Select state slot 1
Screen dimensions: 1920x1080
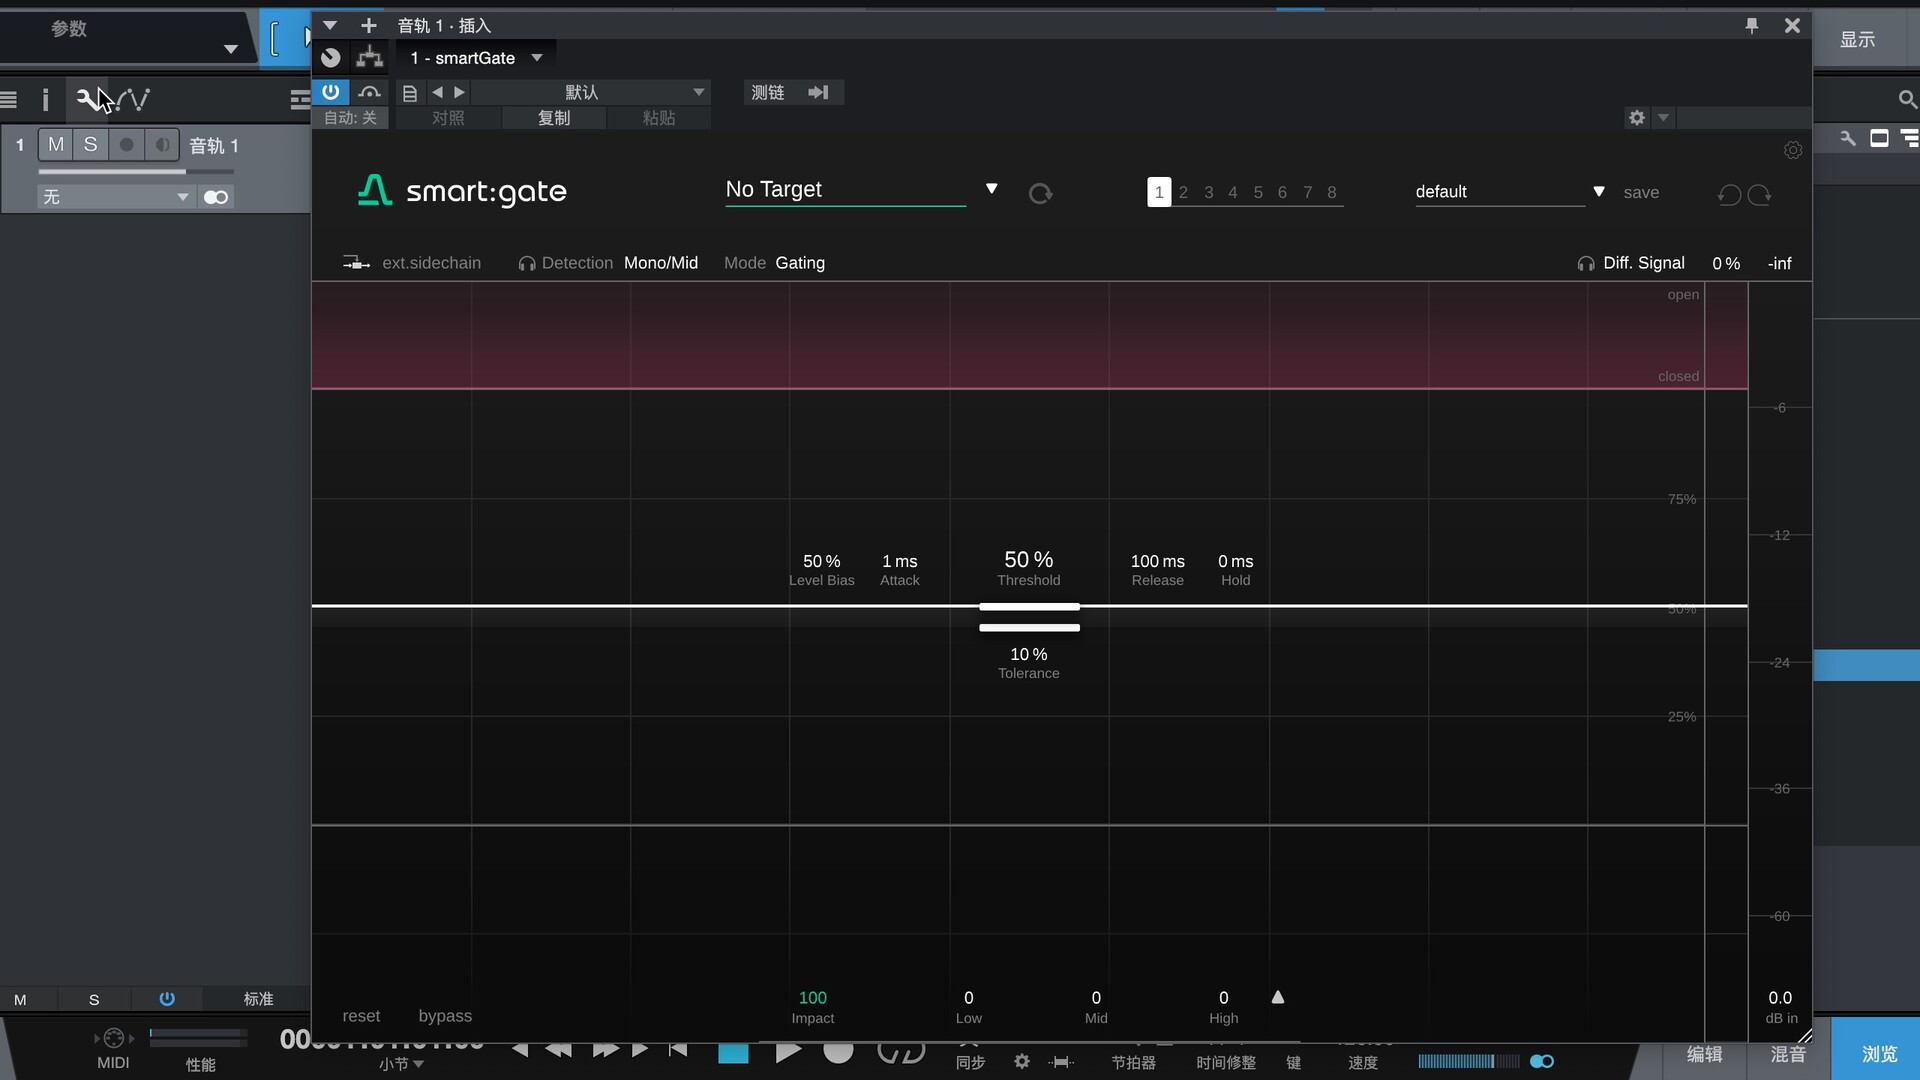[x=1159, y=192]
